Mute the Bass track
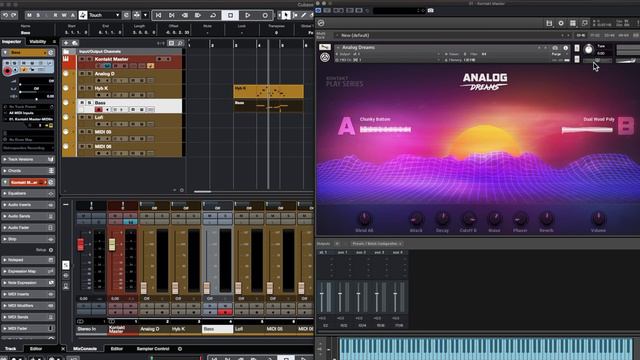The width and height of the screenshot is (640, 360). 82,102
